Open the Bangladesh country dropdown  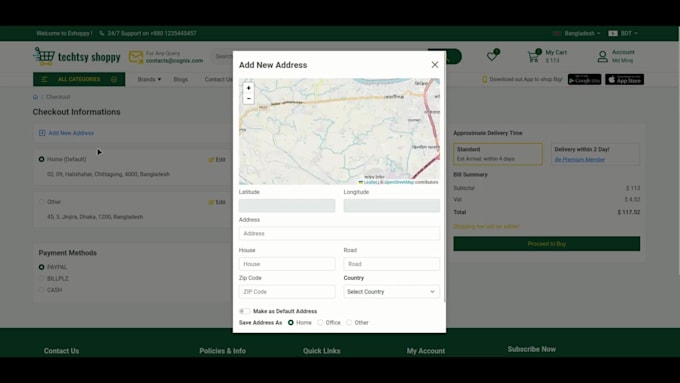[577, 33]
